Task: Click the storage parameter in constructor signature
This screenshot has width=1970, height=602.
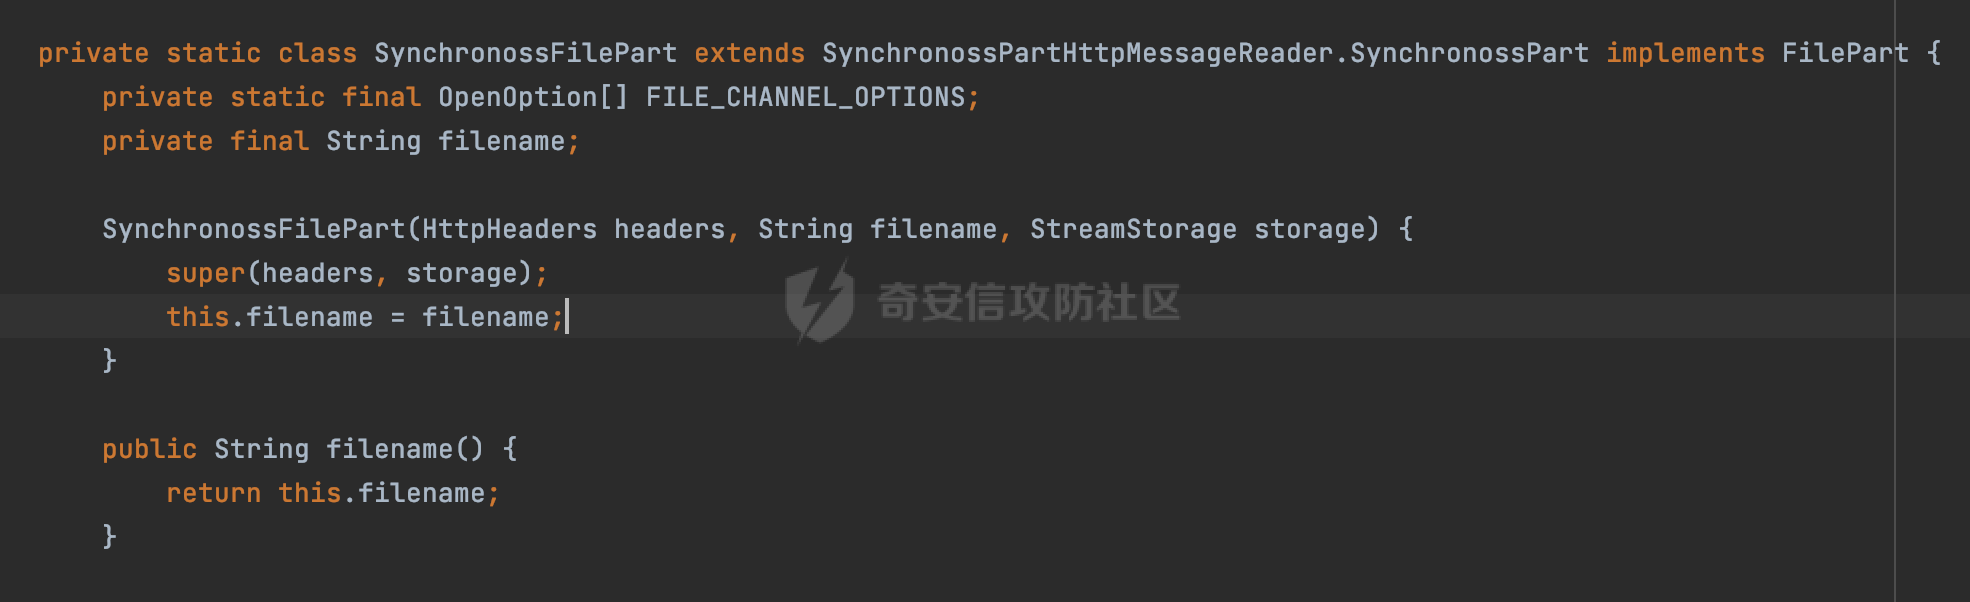Action: click(x=1309, y=230)
